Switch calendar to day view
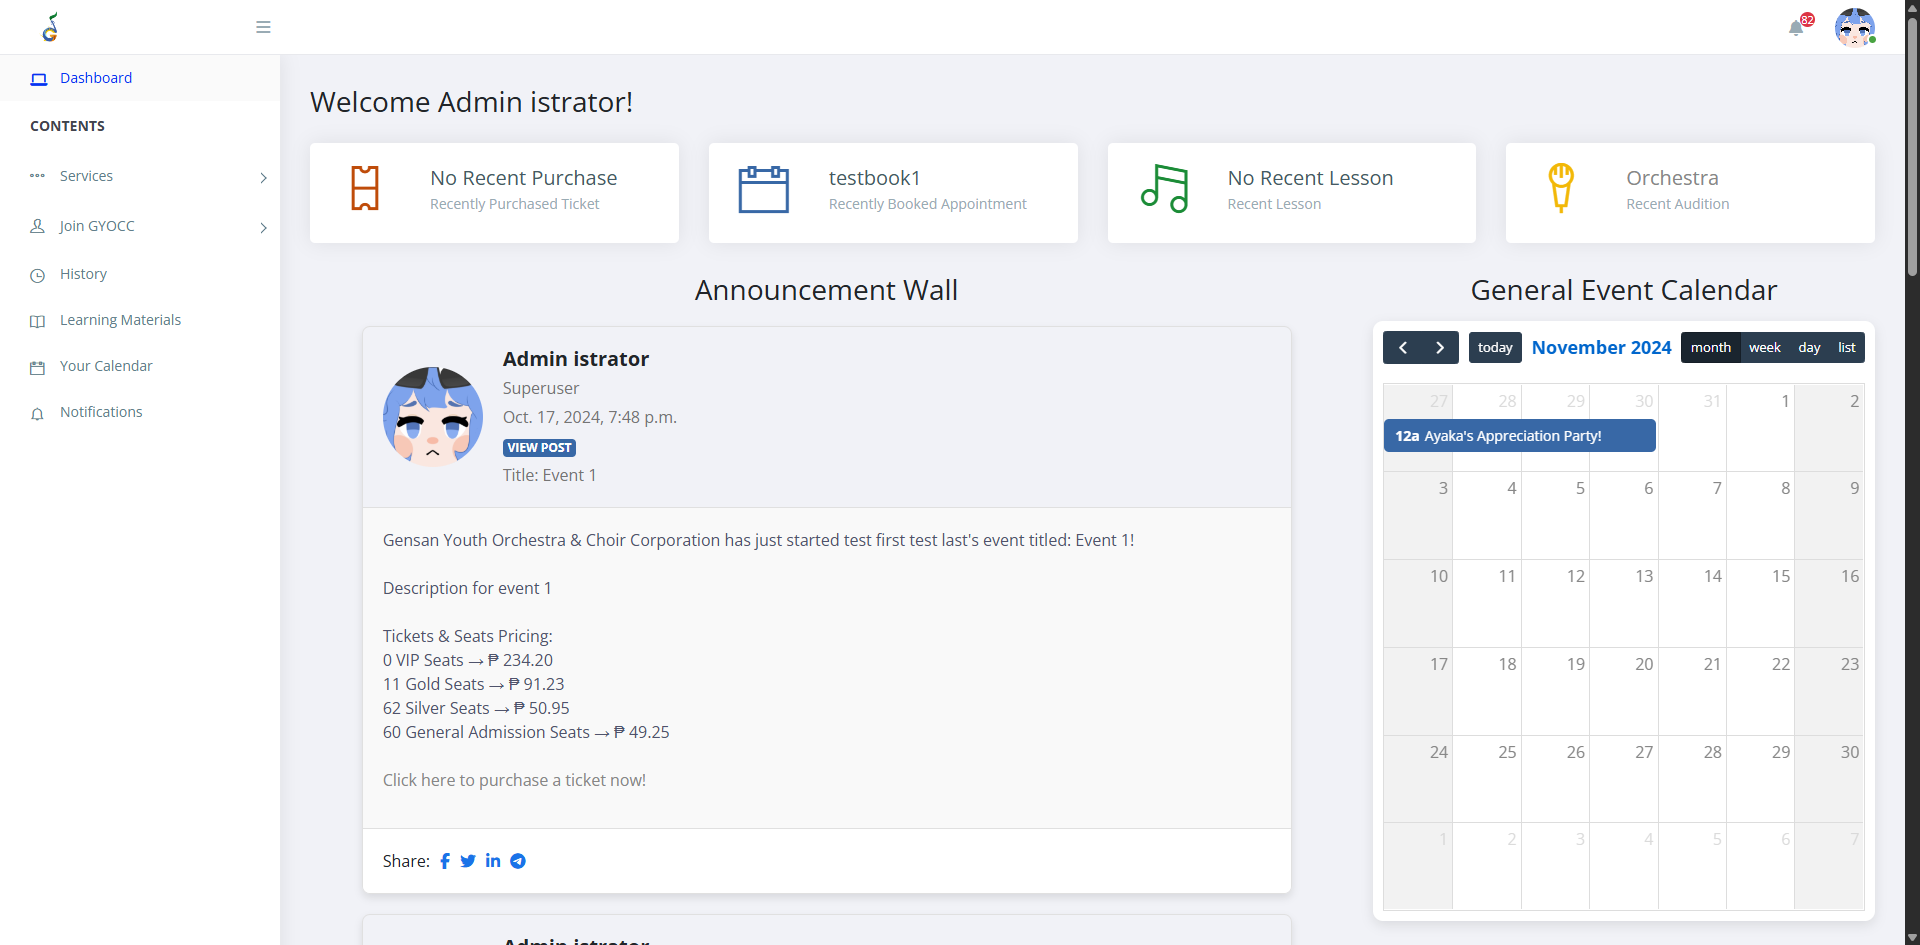Image resolution: width=1920 pixels, height=945 pixels. click(1809, 348)
